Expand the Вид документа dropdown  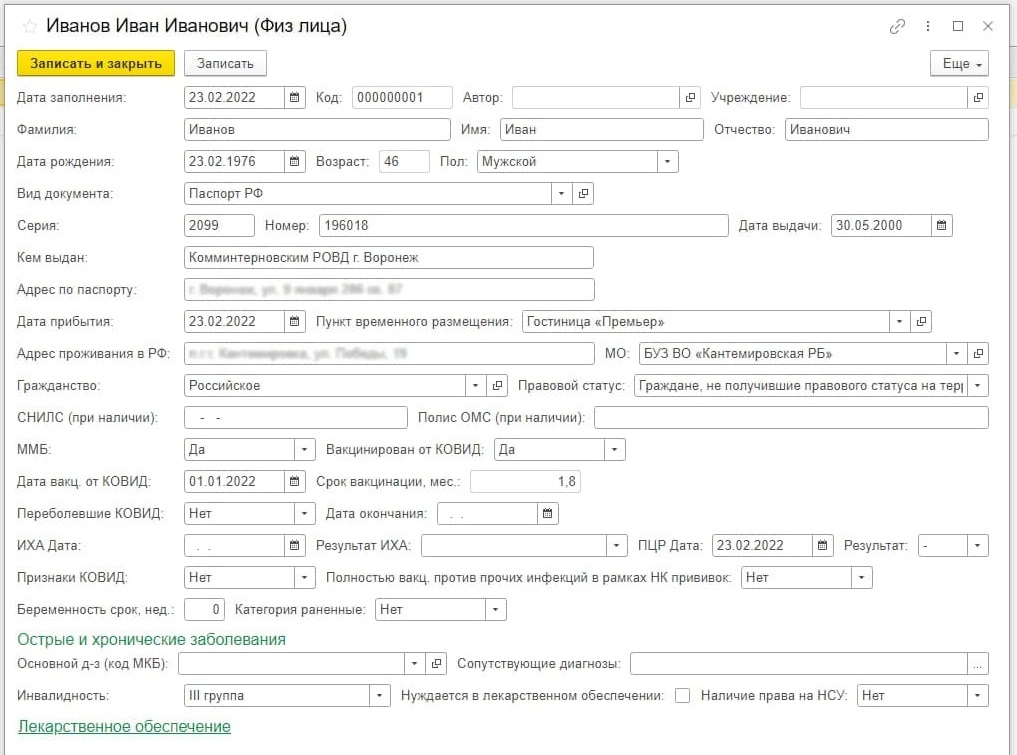point(561,193)
